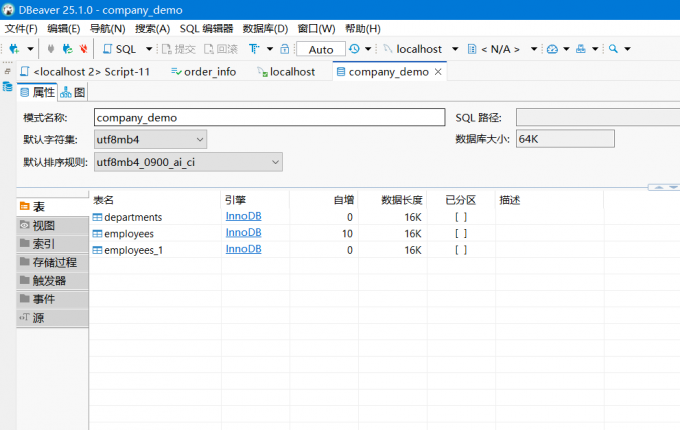Toggle partitioned checkbox for employees_1 row
This screenshot has width=680, height=430.
pyautogui.click(x=460, y=250)
